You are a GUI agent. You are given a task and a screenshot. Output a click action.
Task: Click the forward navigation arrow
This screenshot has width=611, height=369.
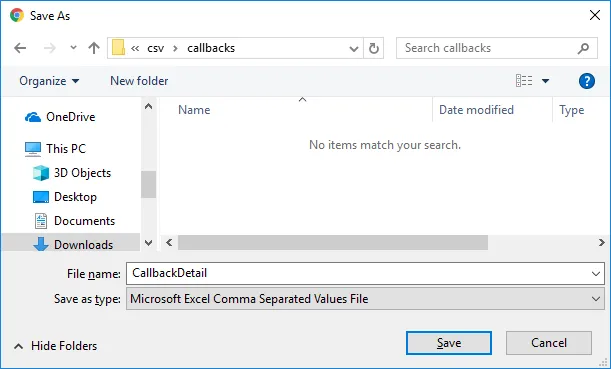pyautogui.click(x=50, y=48)
